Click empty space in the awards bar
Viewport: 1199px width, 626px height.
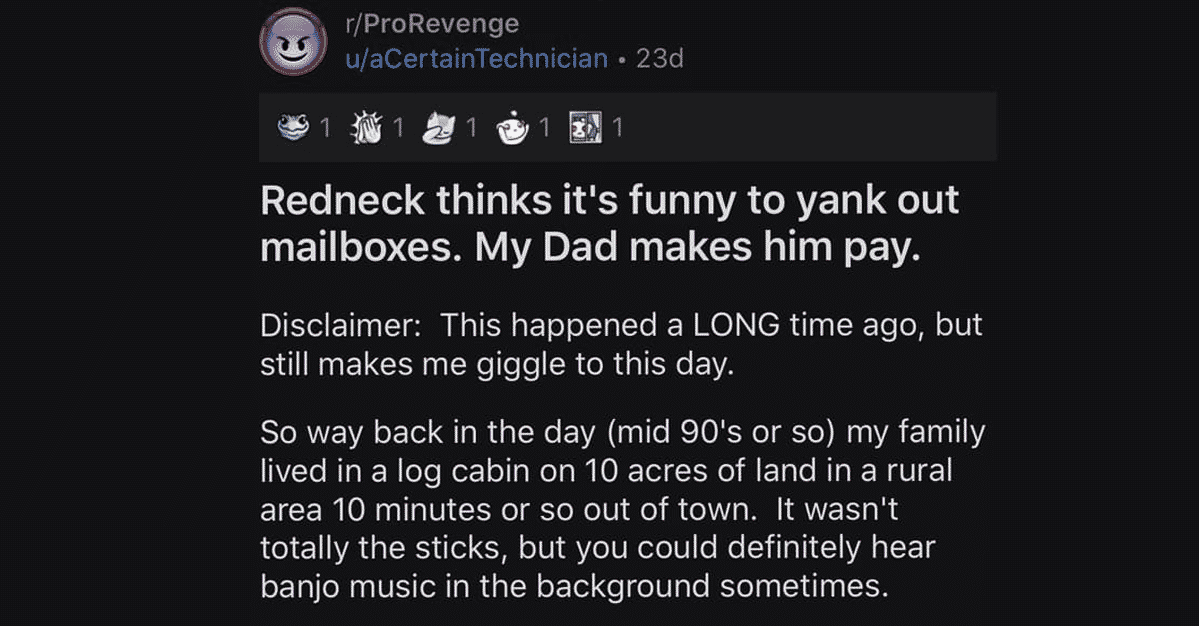pyautogui.click(x=811, y=127)
